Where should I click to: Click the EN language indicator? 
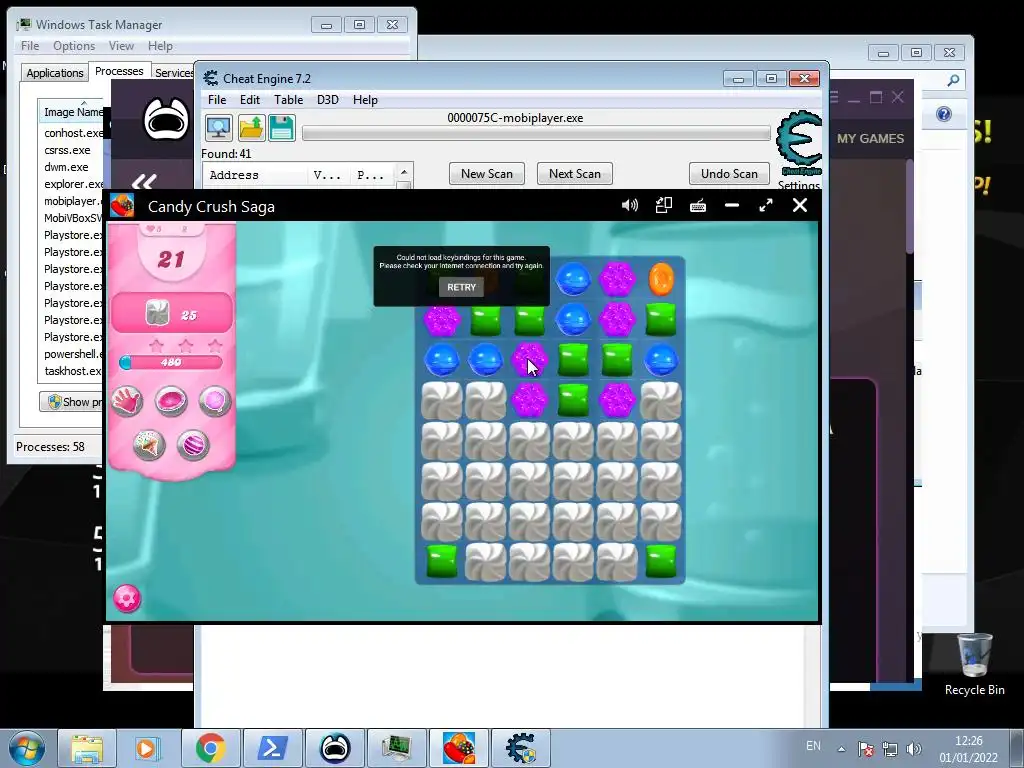(813, 746)
